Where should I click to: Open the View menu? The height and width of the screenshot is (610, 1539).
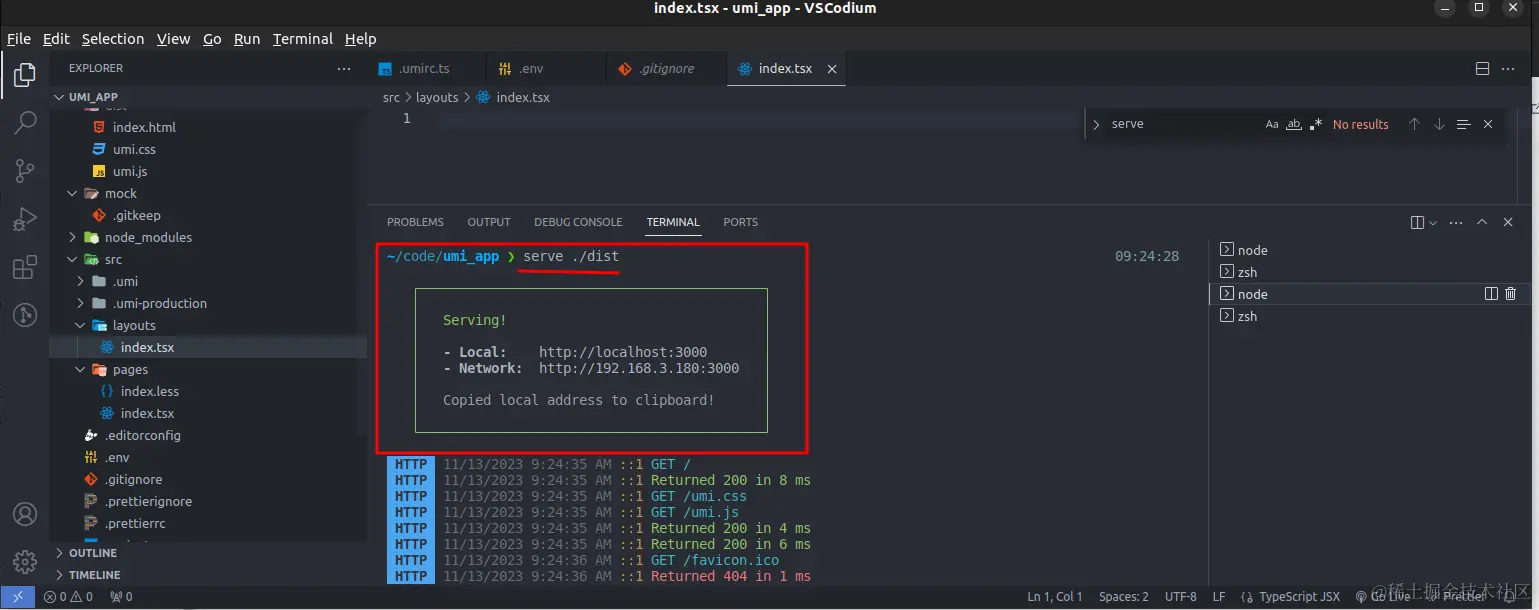173,39
